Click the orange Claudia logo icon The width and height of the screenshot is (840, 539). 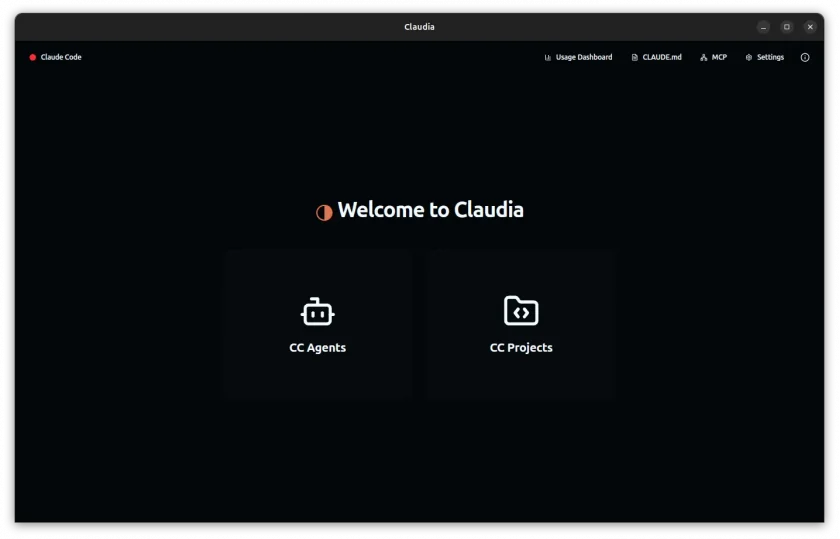pyautogui.click(x=324, y=213)
